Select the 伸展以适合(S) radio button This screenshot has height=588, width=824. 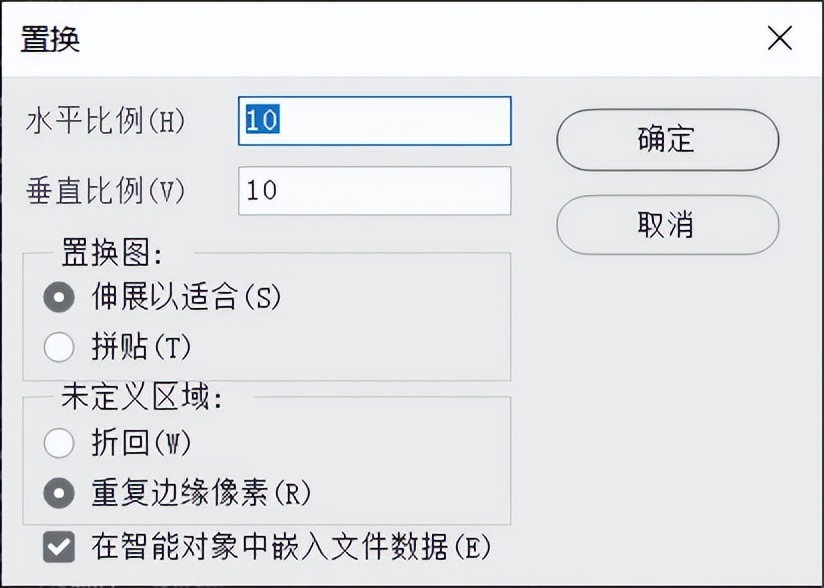click(x=60, y=298)
